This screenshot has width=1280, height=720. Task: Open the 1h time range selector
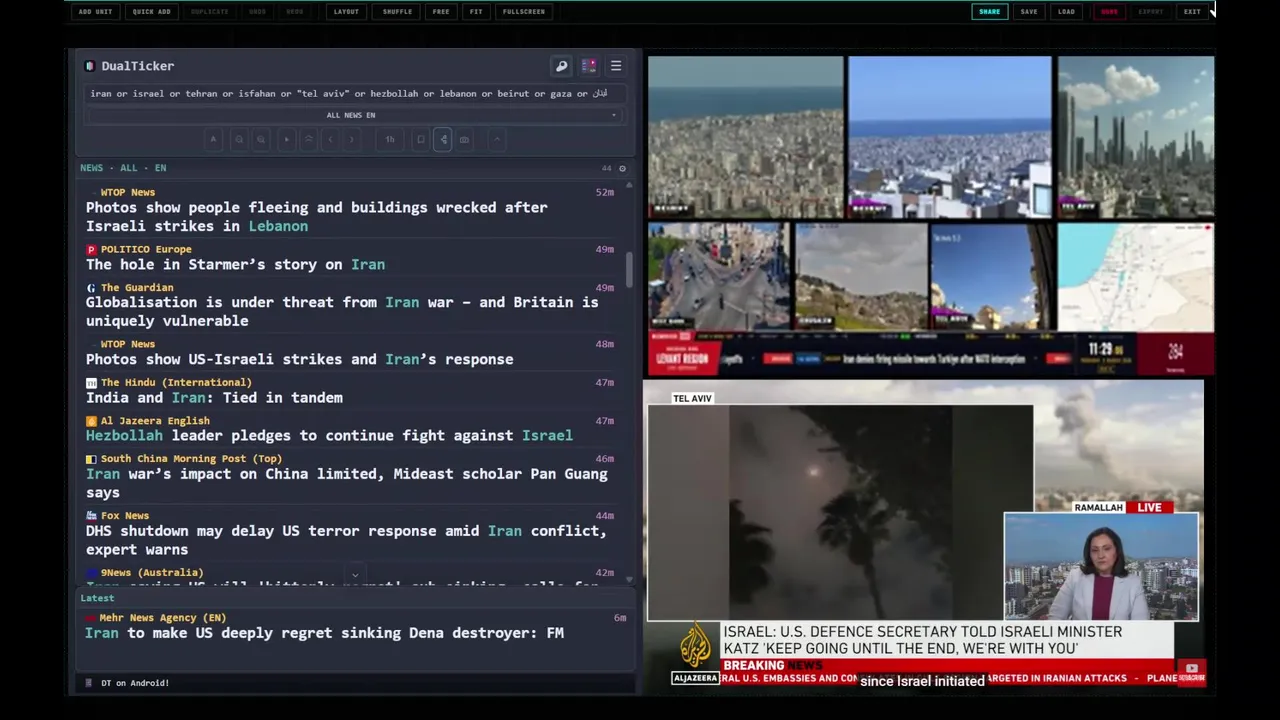[x=390, y=140]
